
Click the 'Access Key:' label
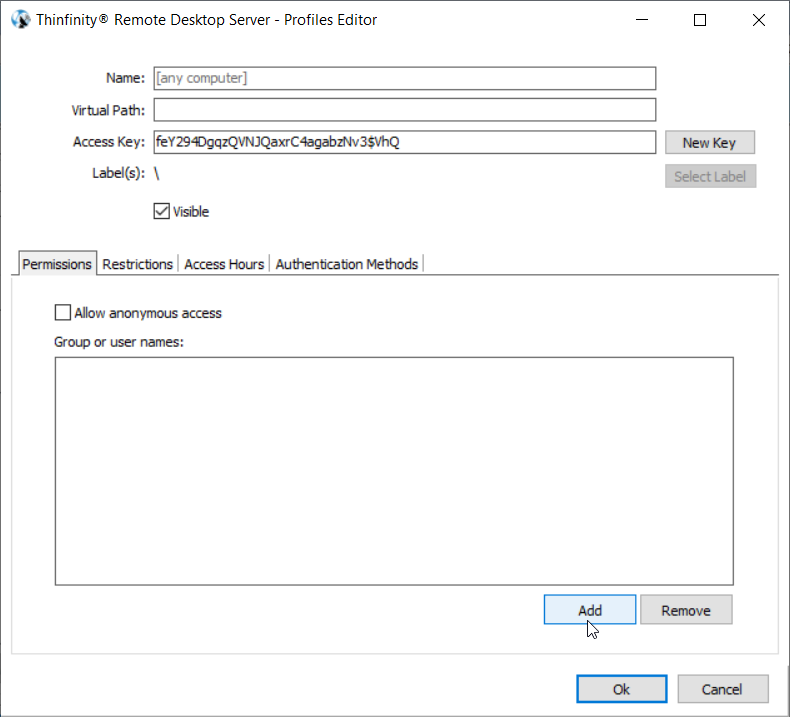pos(109,142)
